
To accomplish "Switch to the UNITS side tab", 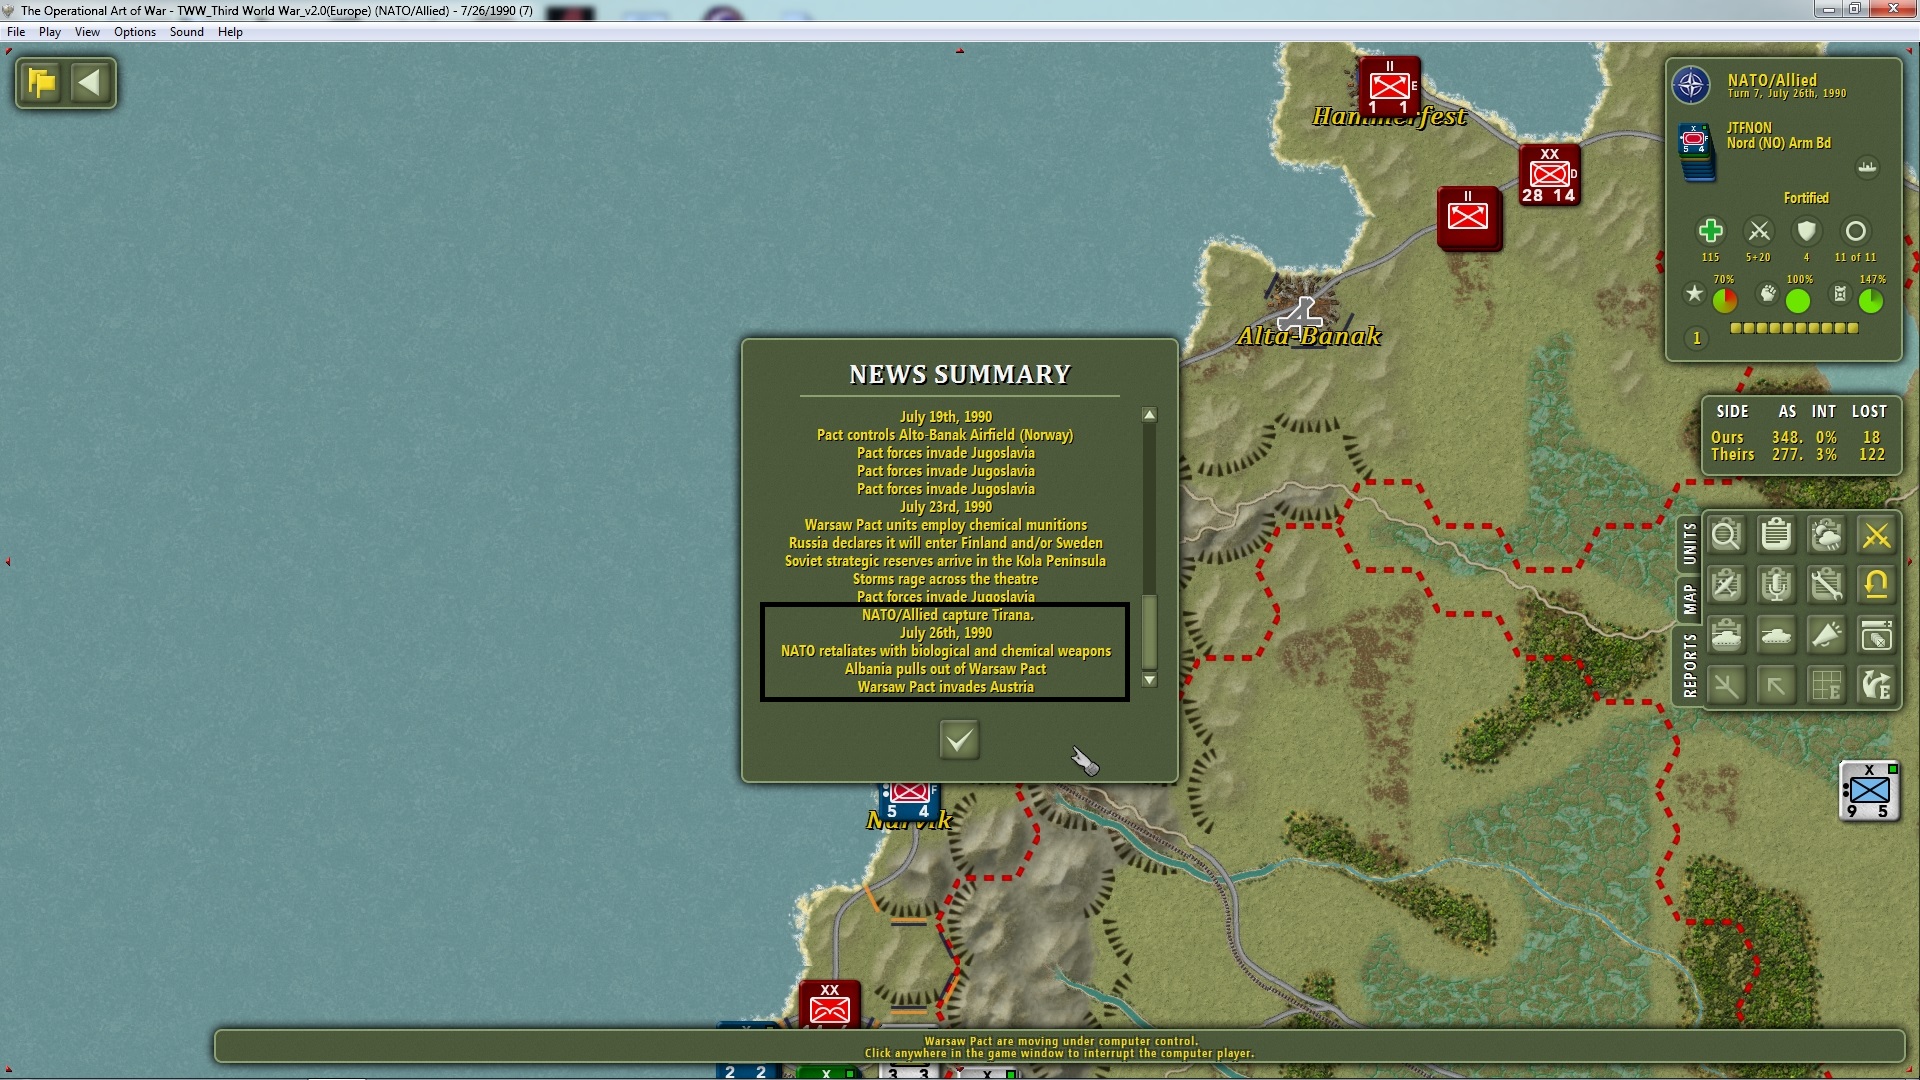I will [x=1690, y=544].
